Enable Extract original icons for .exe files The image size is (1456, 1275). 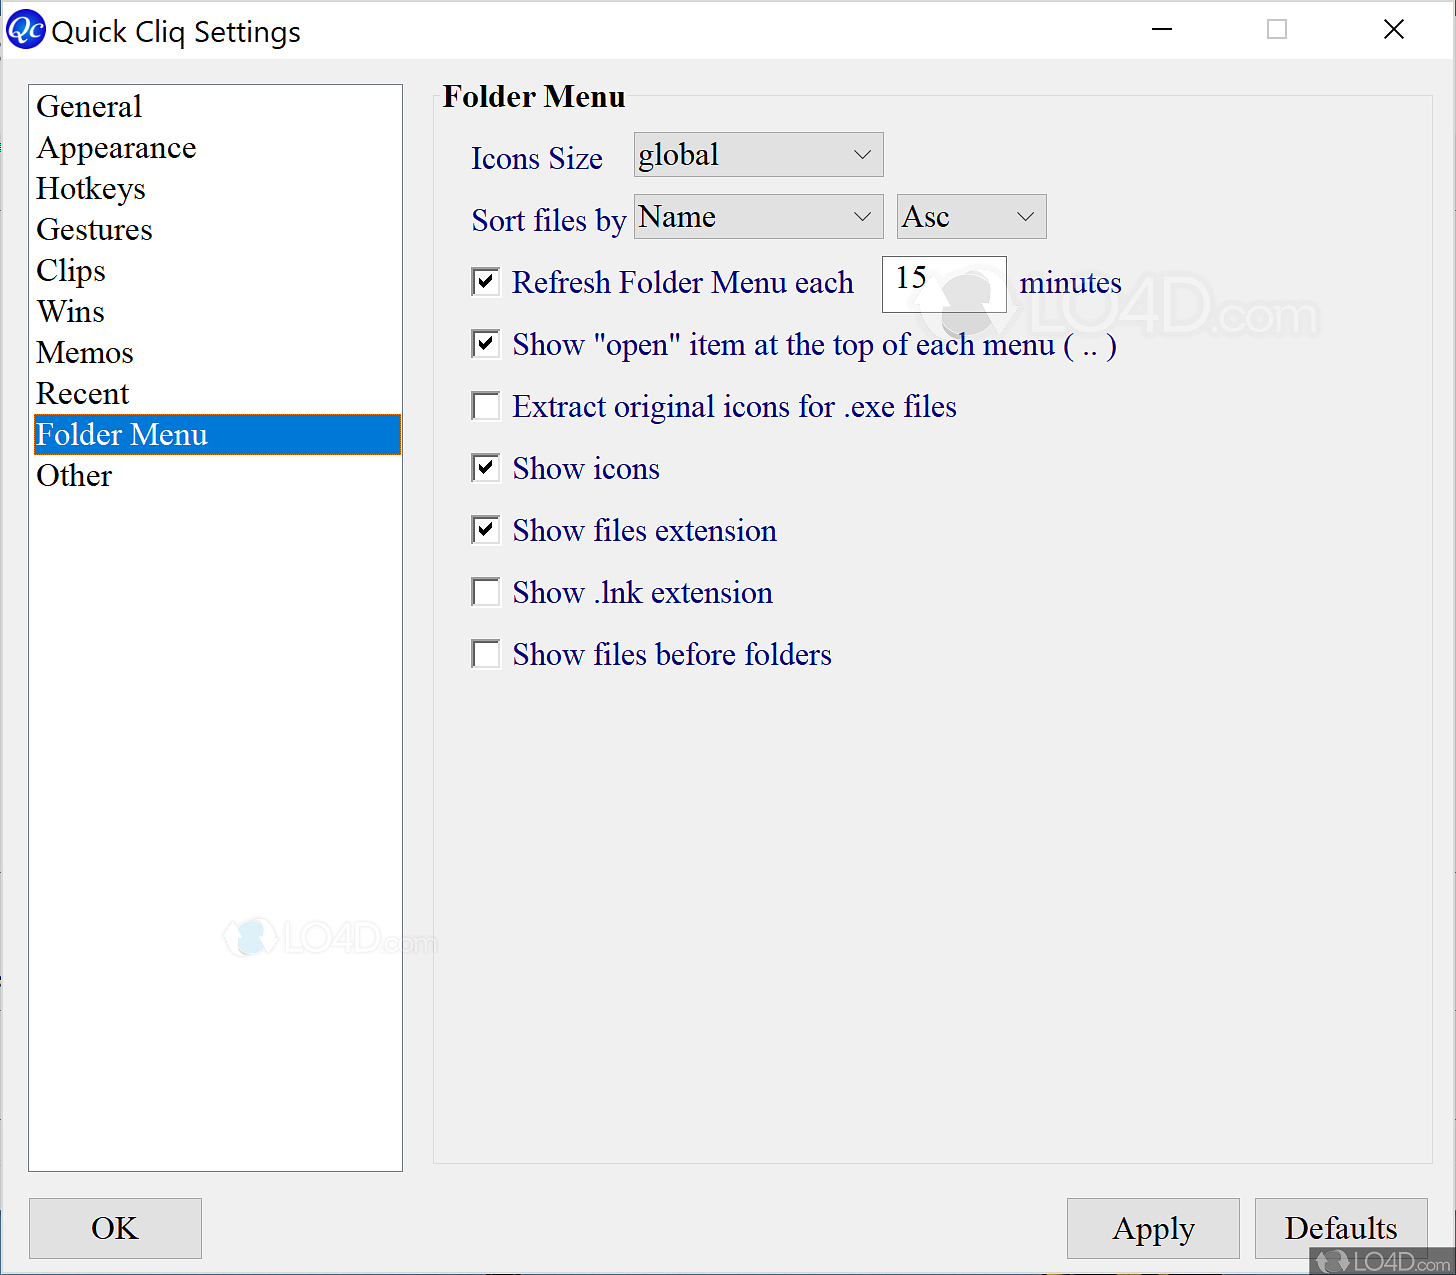click(x=485, y=405)
